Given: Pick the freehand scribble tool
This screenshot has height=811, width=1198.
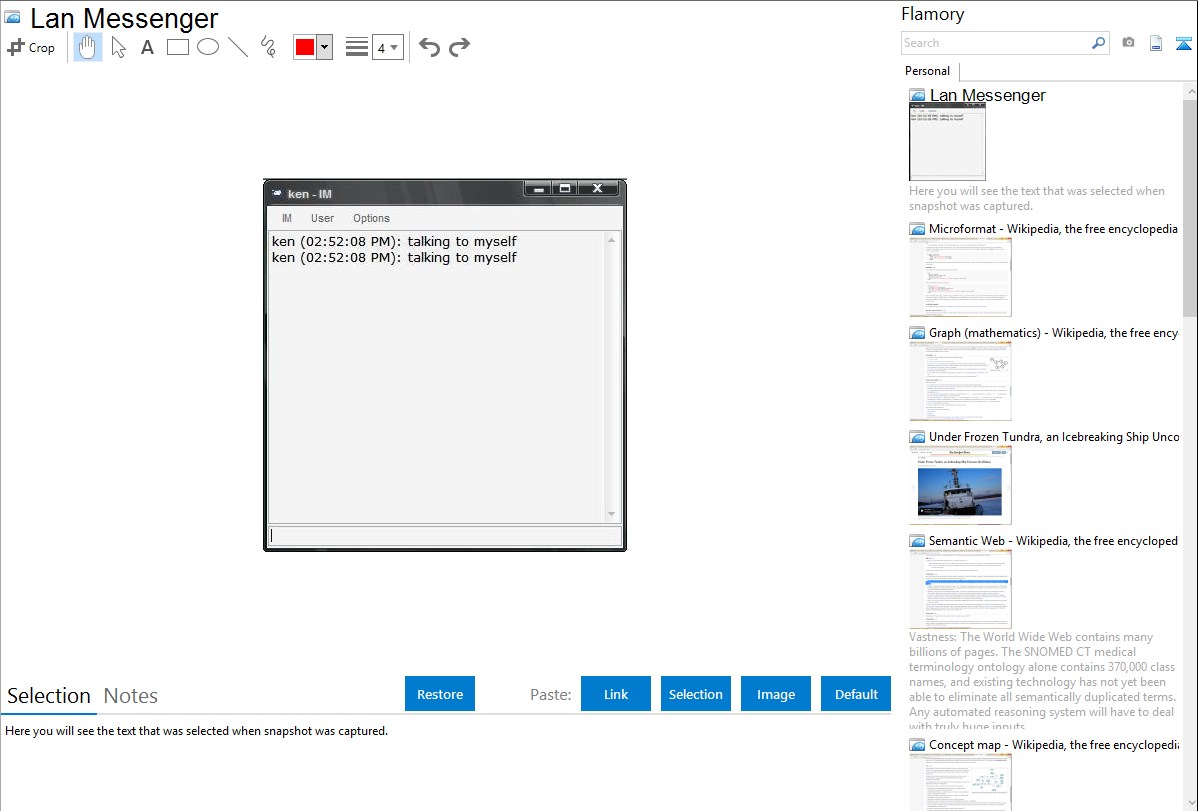Looking at the screenshot, I should point(268,47).
